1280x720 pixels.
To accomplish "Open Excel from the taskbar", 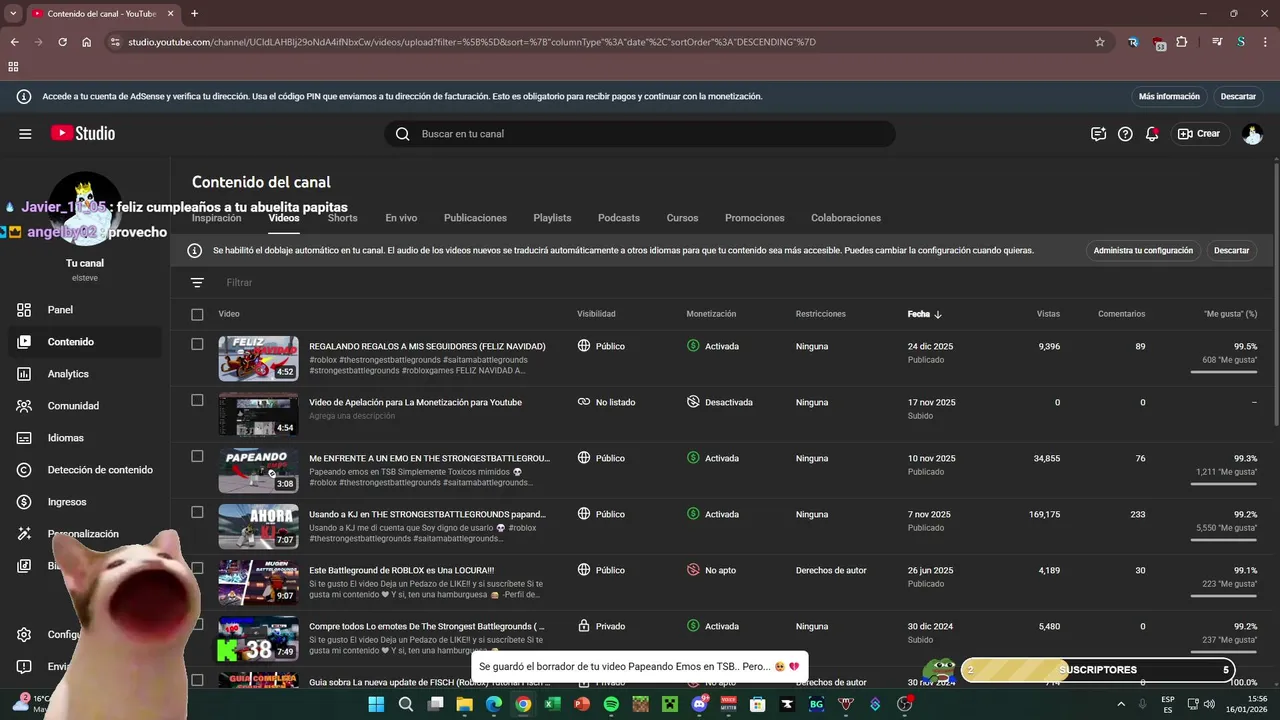I will 552,704.
